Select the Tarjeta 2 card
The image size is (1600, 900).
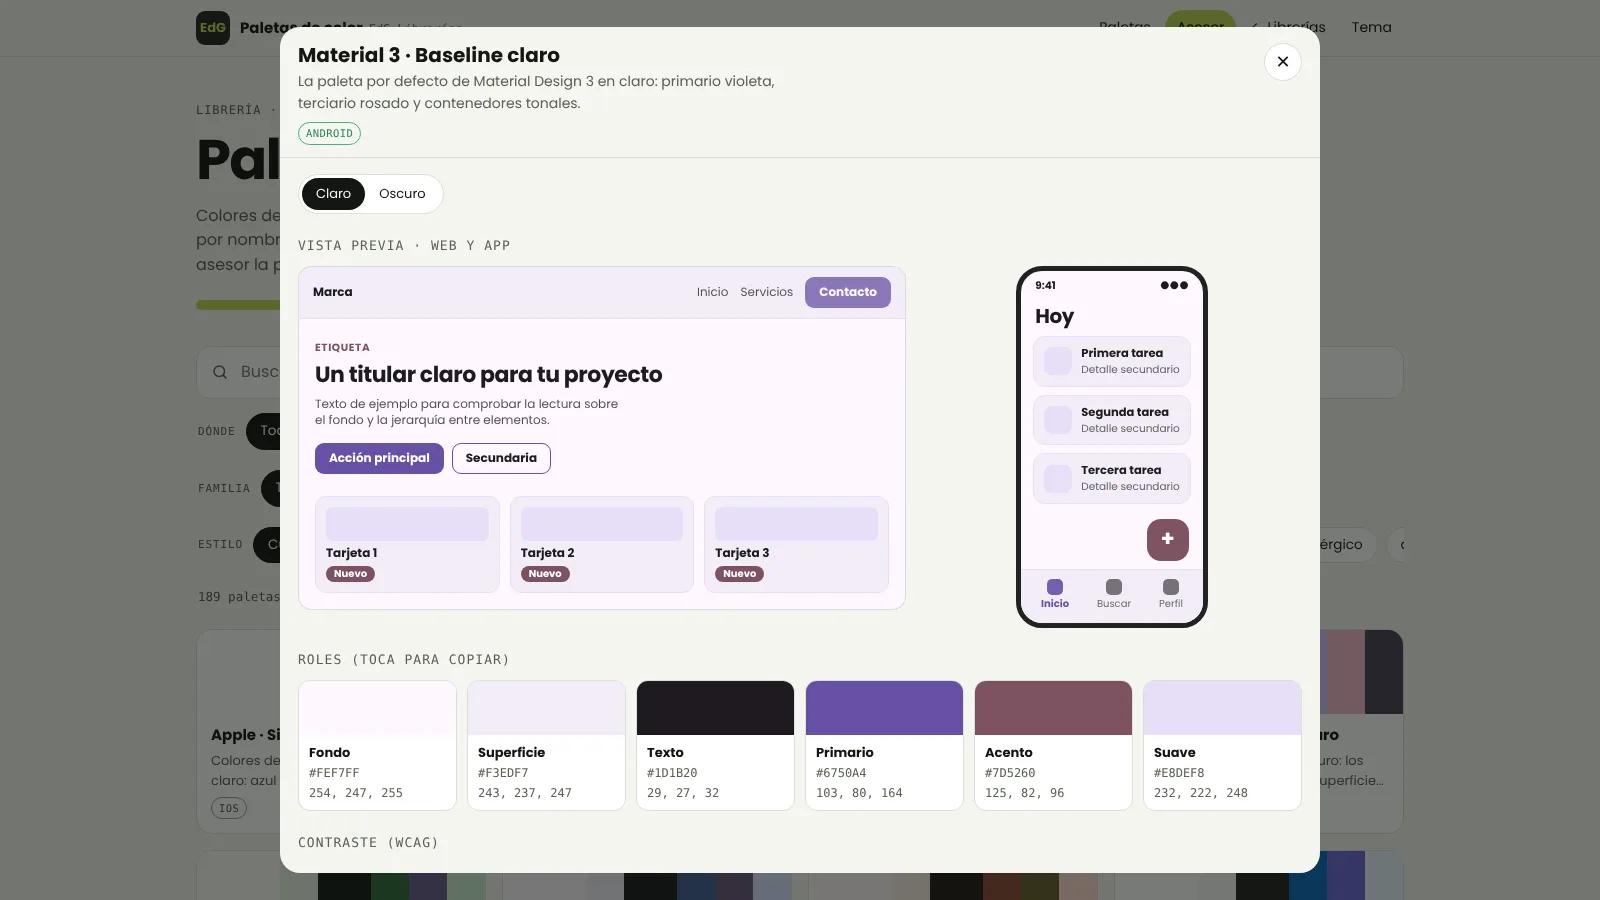(602, 545)
